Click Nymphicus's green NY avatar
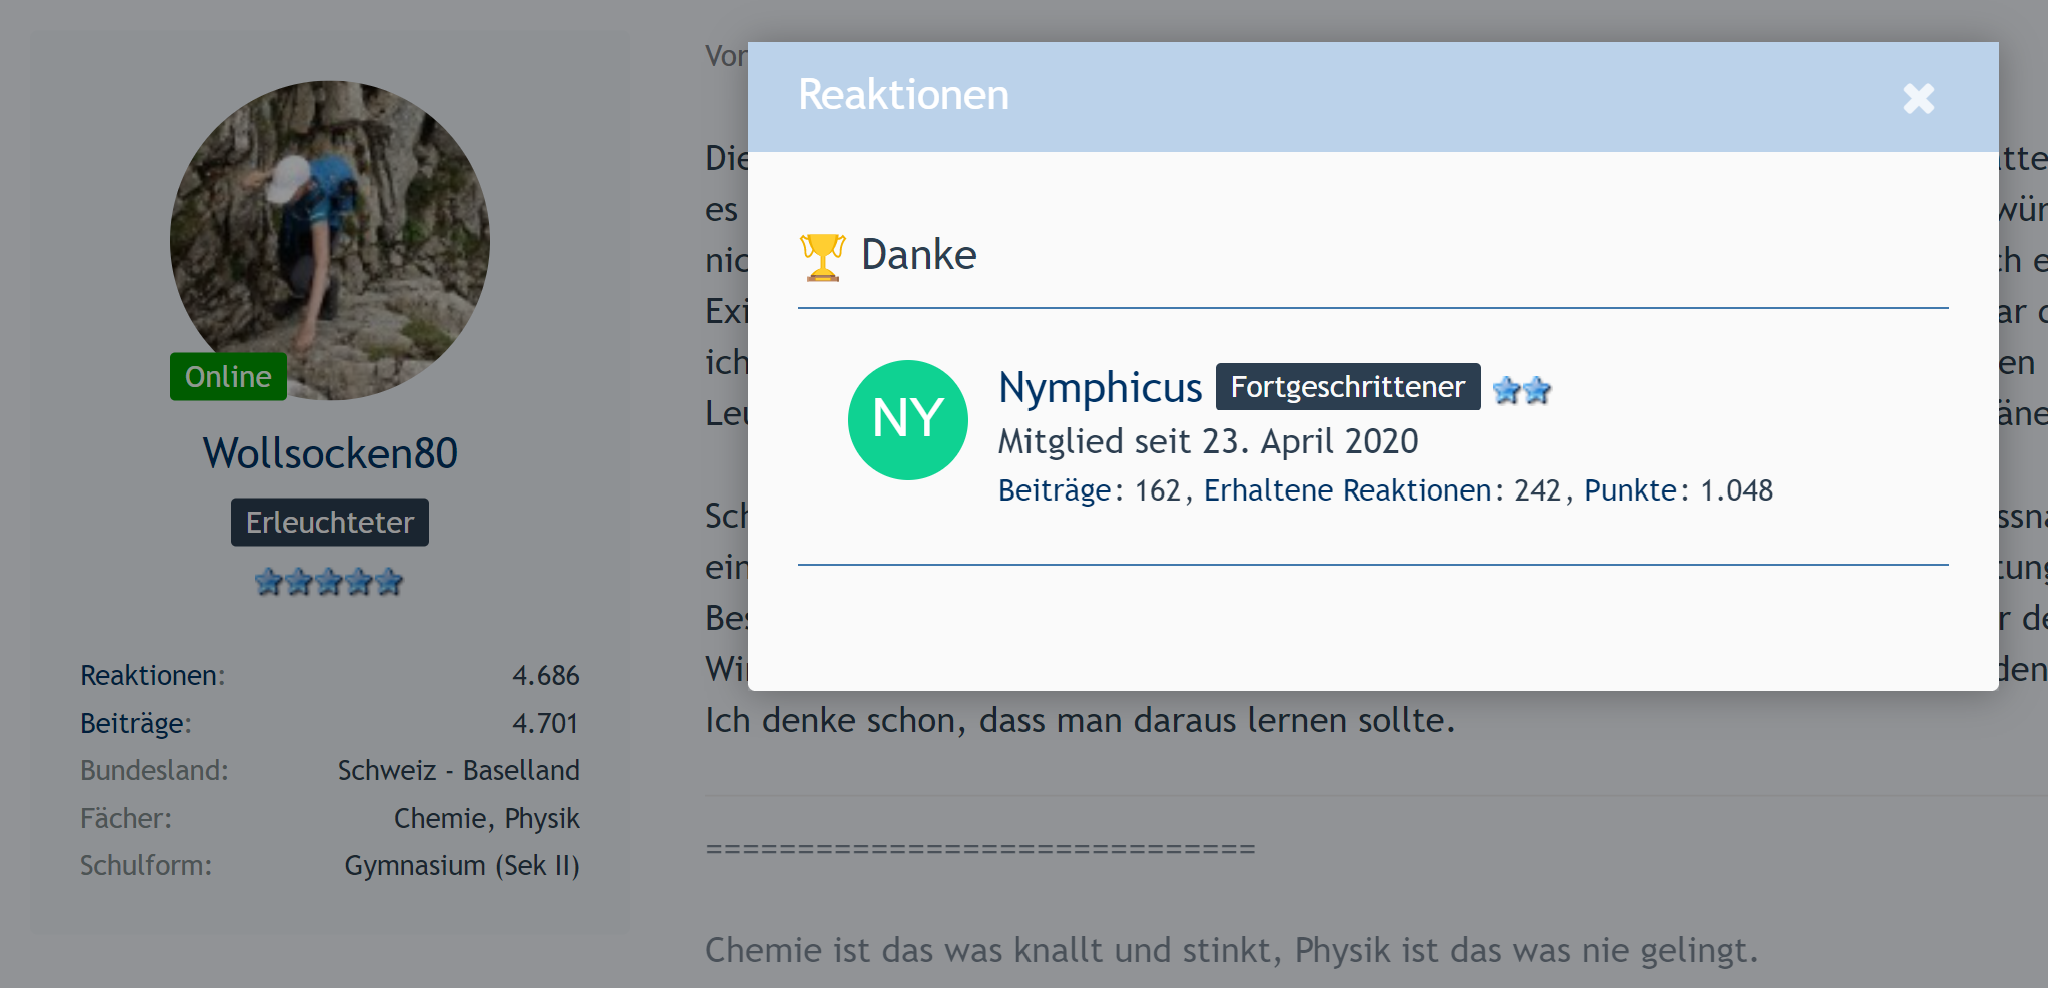 click(907, 419)
